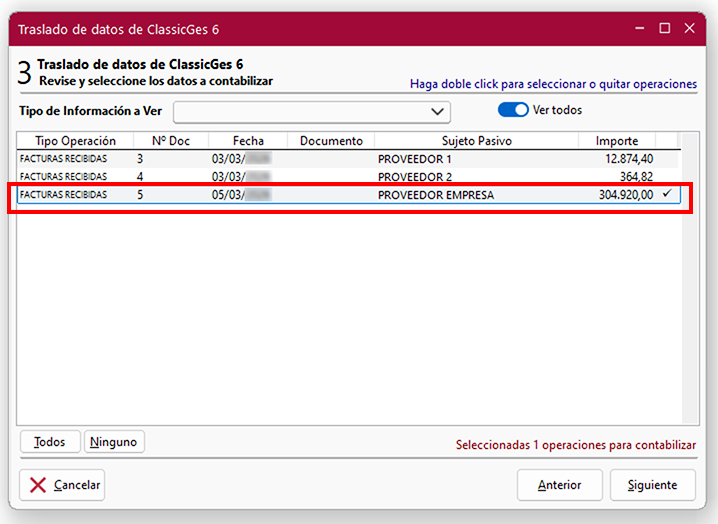Image resolution: width=718 pixels, height=524 pixels.
Task: Click the red X icon on Cancelar
Action: 38,485
